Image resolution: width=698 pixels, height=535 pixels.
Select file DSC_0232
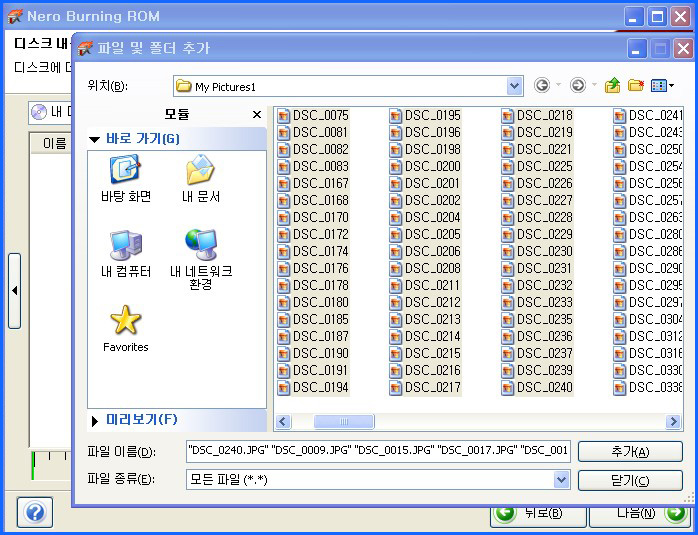[x=537, y=285]
